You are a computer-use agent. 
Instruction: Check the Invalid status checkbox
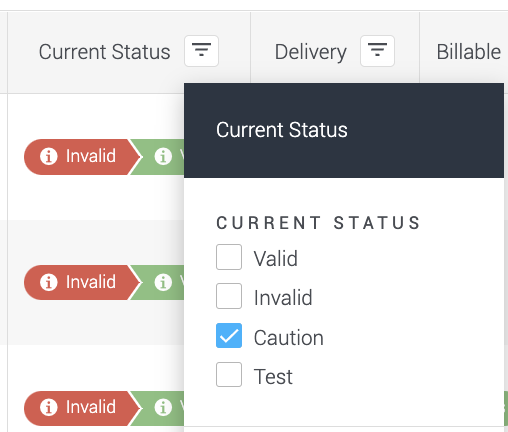coord(229,296)
